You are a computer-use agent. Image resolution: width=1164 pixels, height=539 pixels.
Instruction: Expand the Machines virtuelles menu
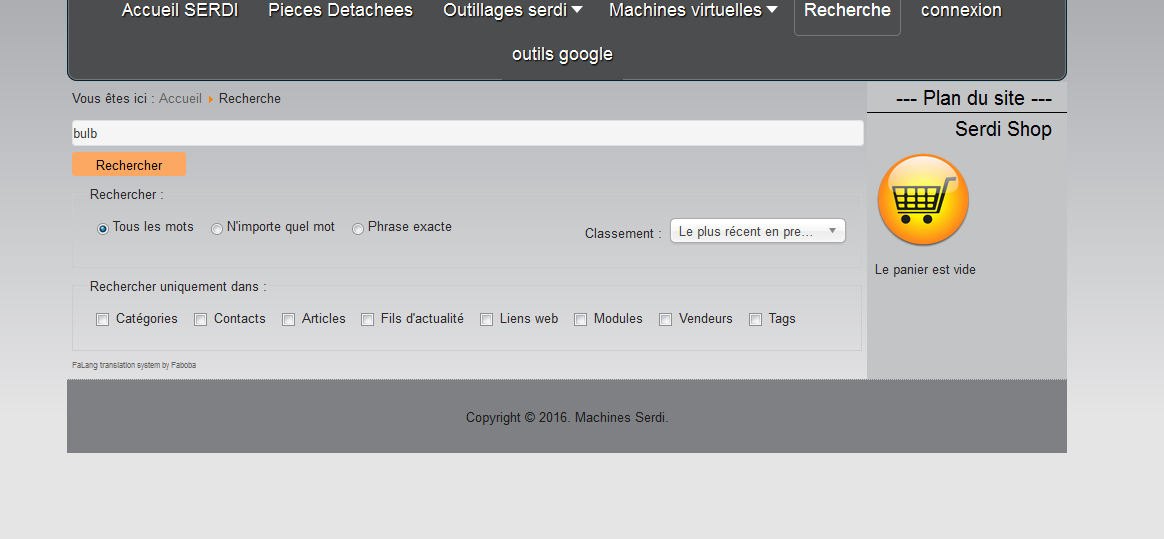click(692, 11)
